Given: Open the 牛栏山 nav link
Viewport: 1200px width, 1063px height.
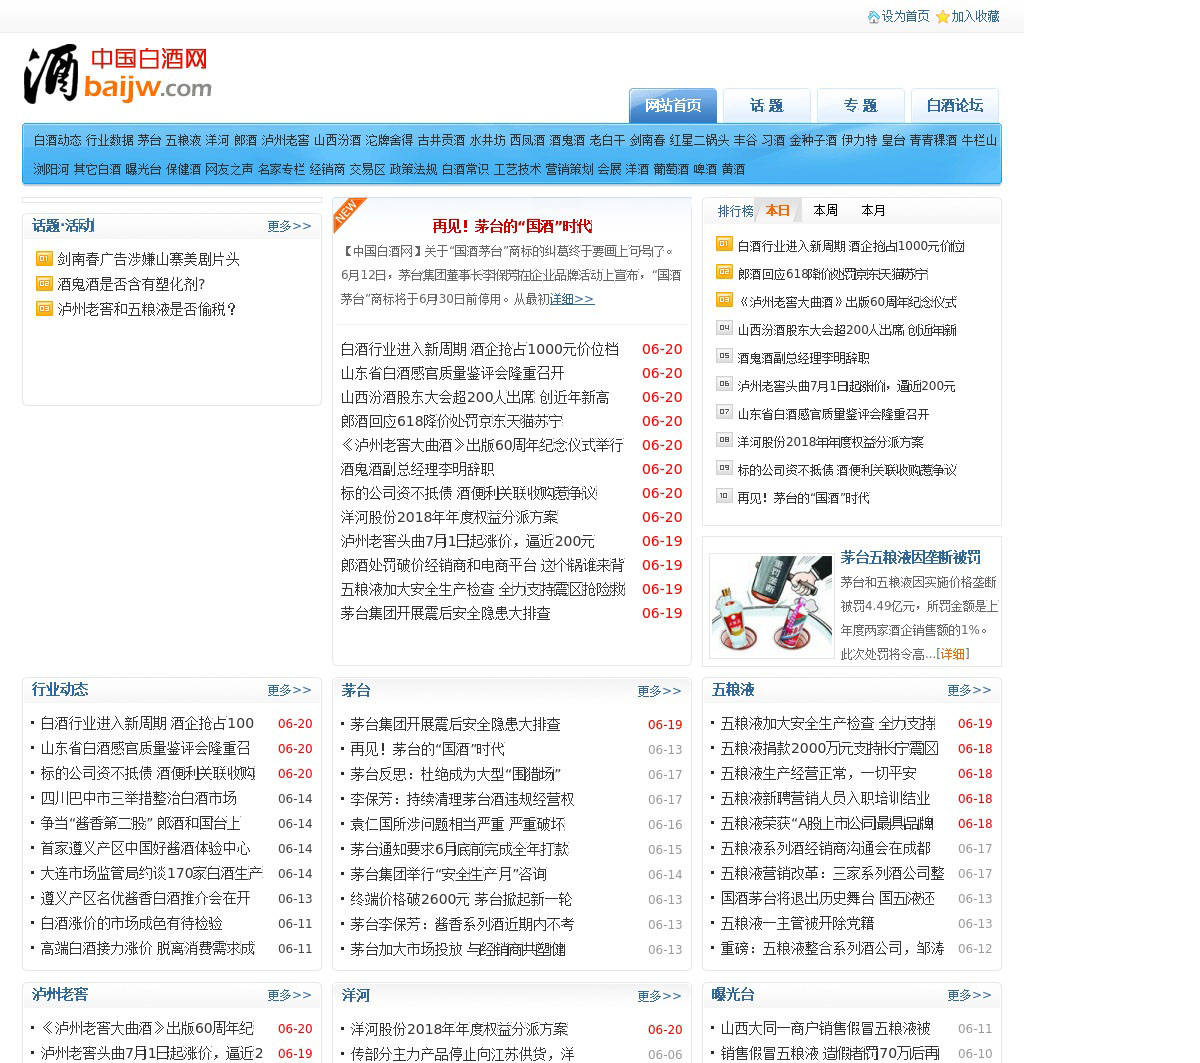Looking at the screenshot, I should click(979, 141).
